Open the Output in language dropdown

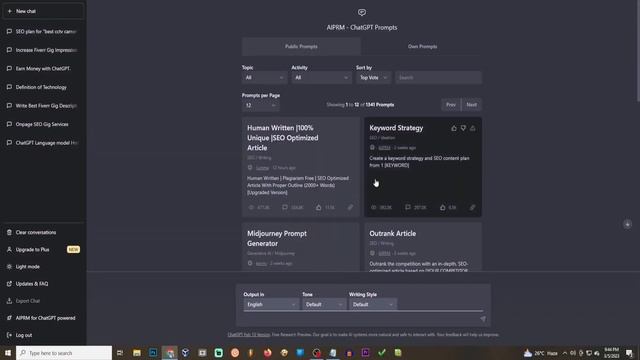pos(271,304)
